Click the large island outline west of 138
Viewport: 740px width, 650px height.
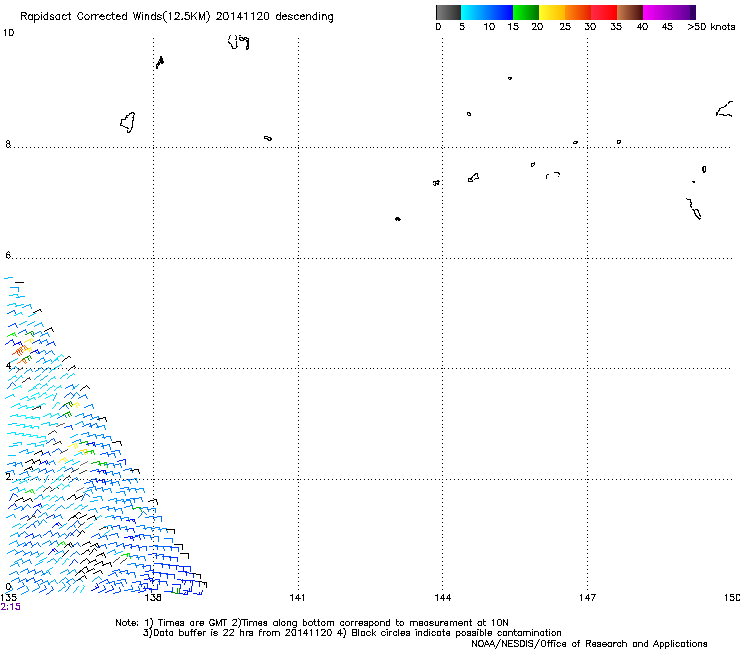click(x=127, y=122)
